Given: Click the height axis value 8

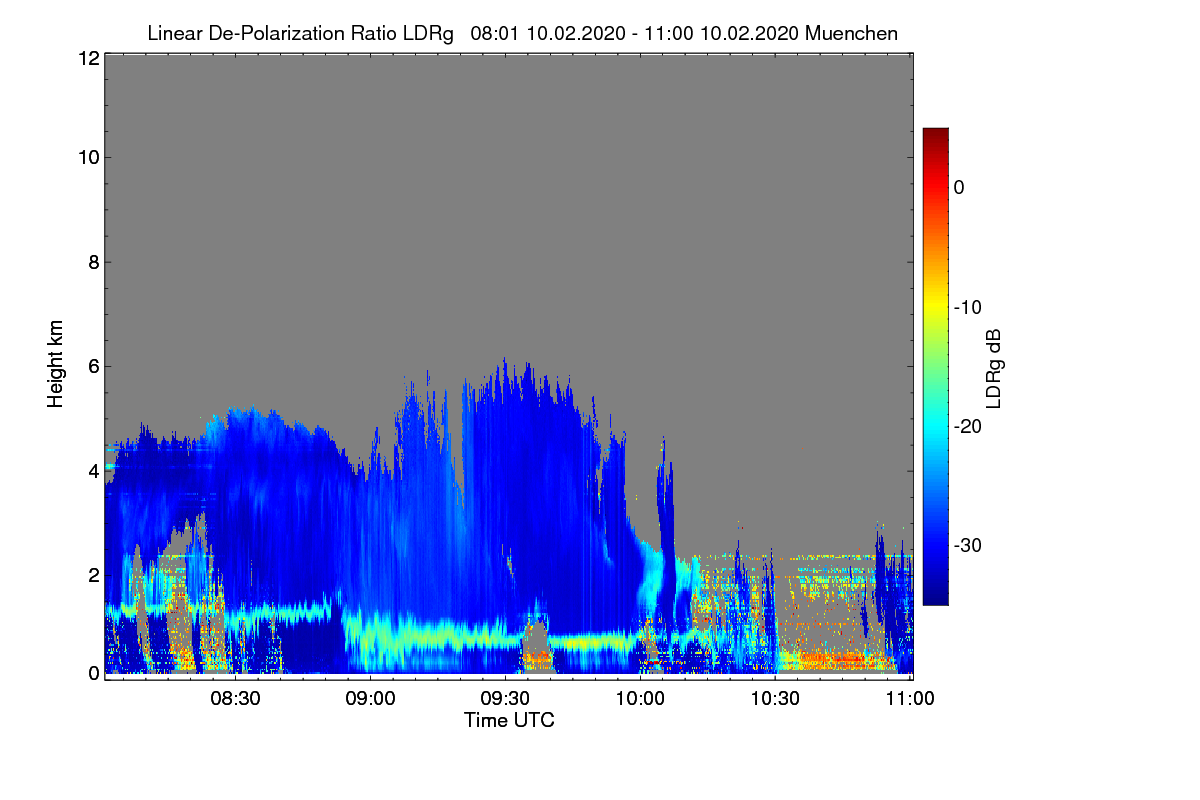Looking at the screenshot, I should [92, 262].
